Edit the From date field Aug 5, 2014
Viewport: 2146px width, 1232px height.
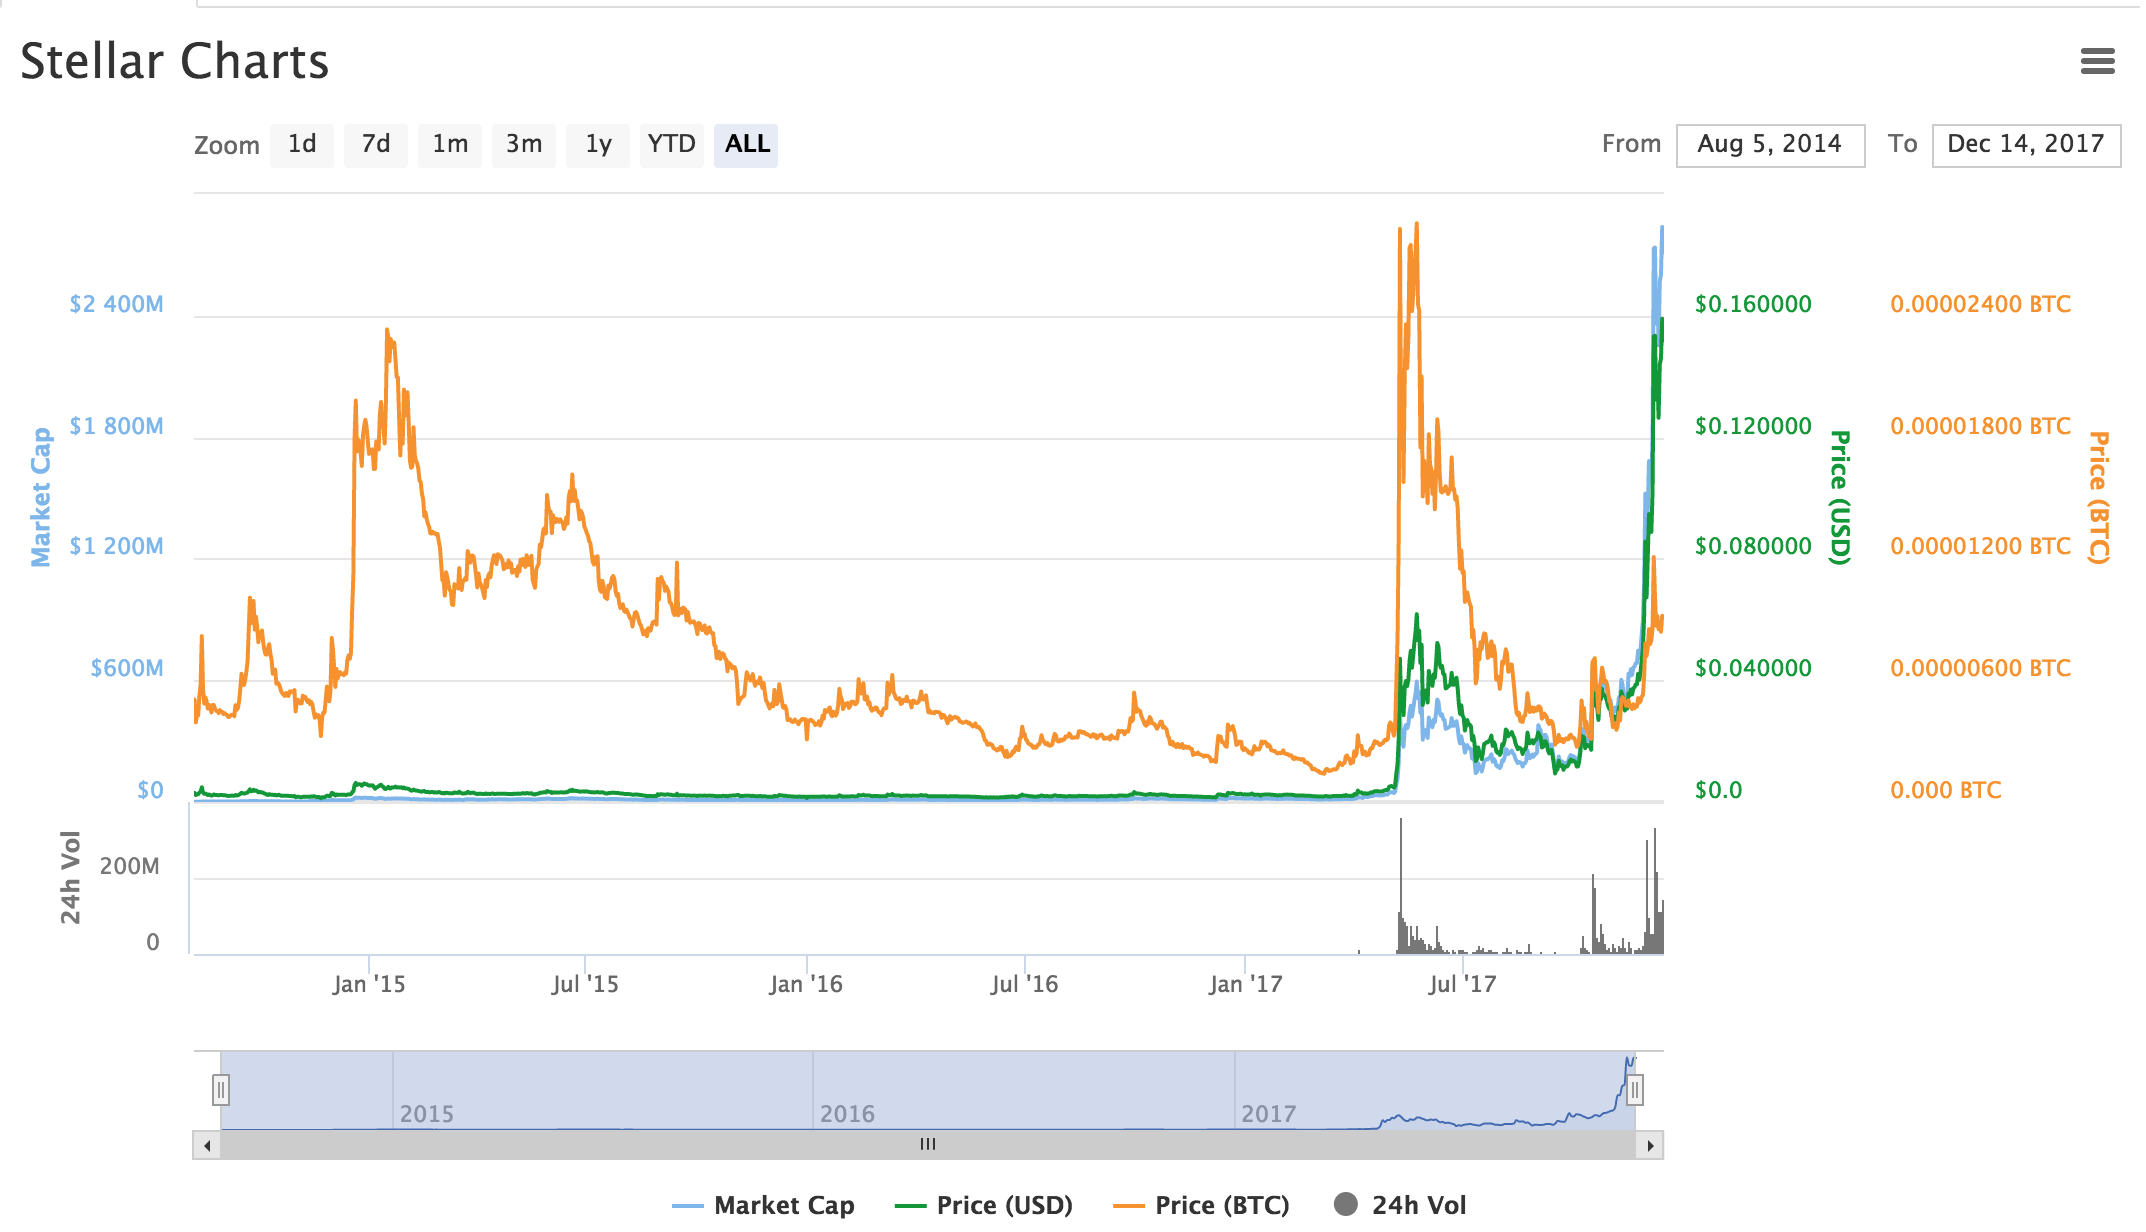[1770, 145]
